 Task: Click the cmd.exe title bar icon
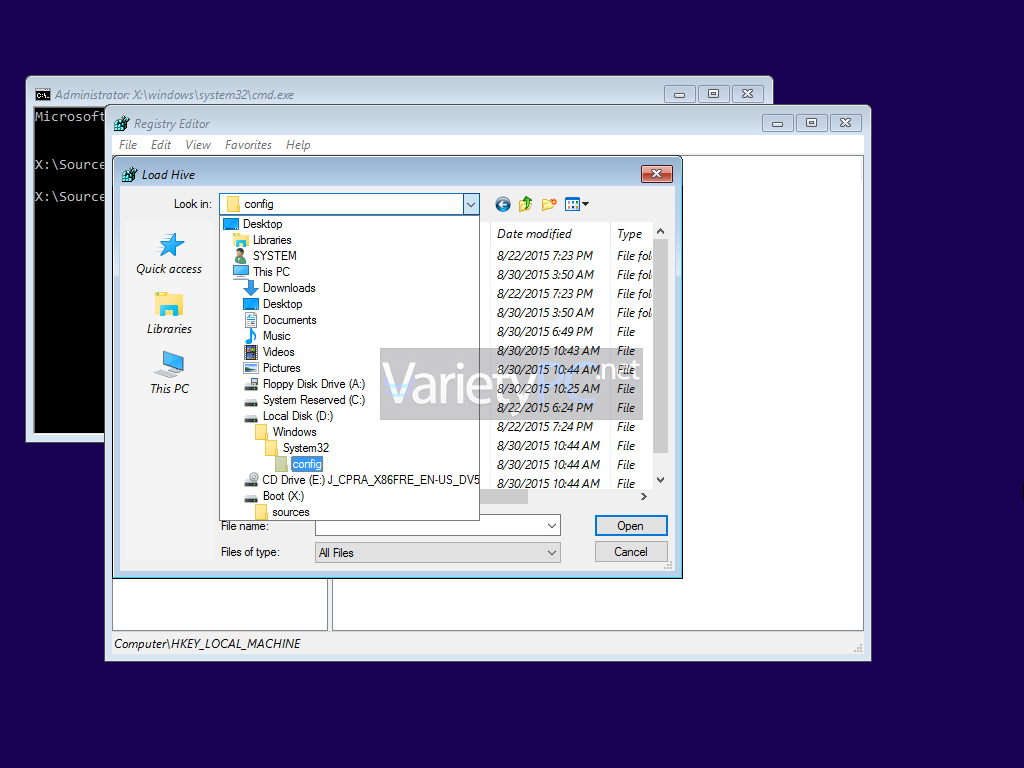pos(42,95)
